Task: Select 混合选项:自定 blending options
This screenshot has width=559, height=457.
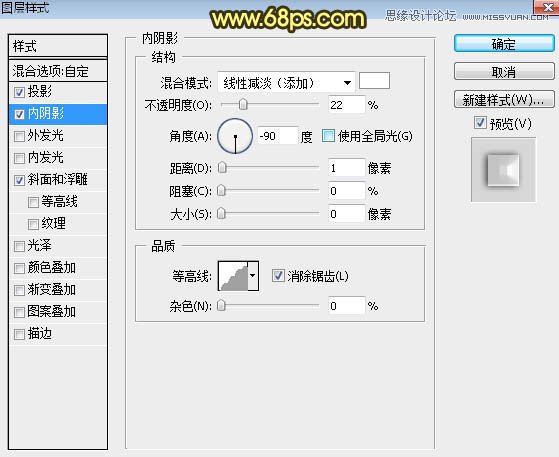Action: 58,71
